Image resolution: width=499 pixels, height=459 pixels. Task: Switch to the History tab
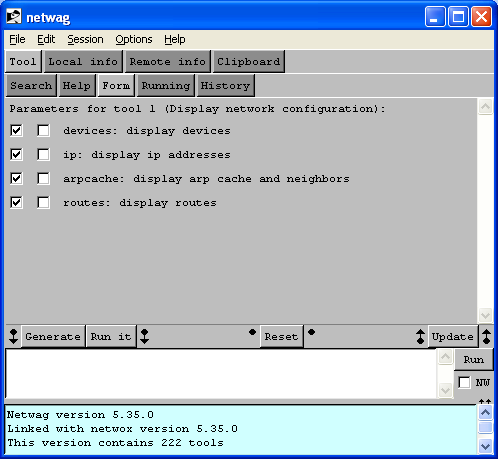(x=225, y=86)
